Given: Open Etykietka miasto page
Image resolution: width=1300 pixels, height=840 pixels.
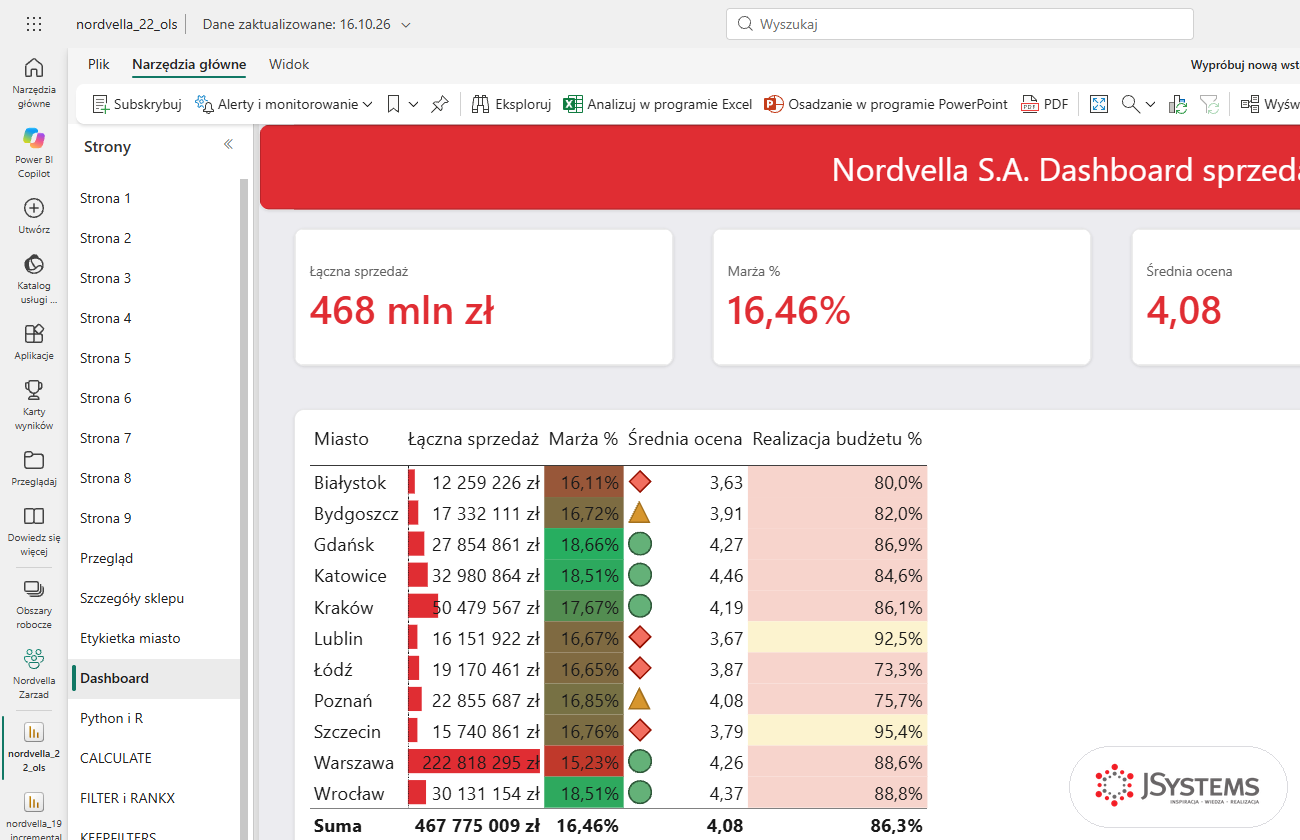Looking at the screenshot, I should point(155,638).
